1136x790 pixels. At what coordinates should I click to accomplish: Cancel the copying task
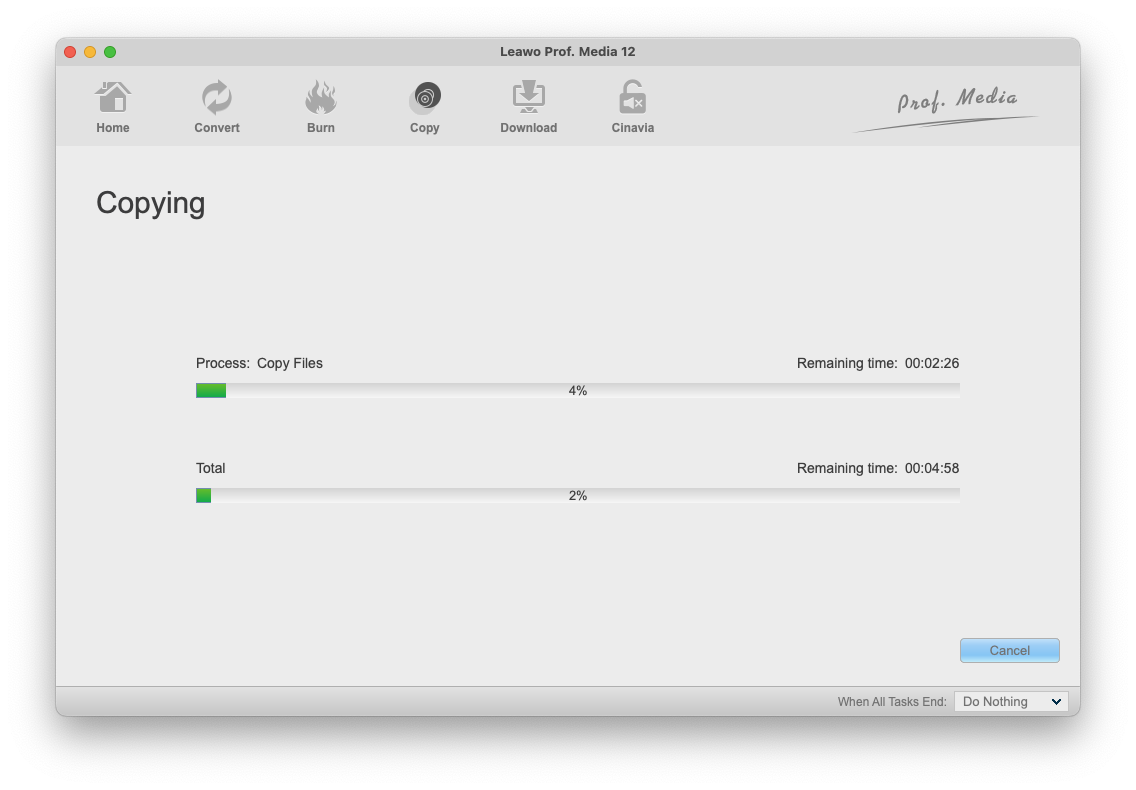(x=1009, y=650)
